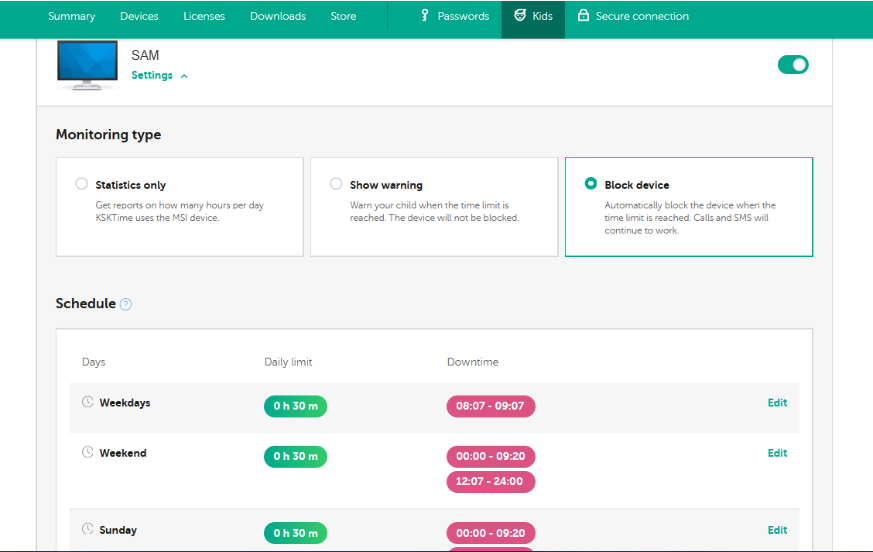The height and width of the screenshot is (552, 873).
Task: Click Sunday 00:00 - 09:20 downtime badge
Action: pos(491,533)
